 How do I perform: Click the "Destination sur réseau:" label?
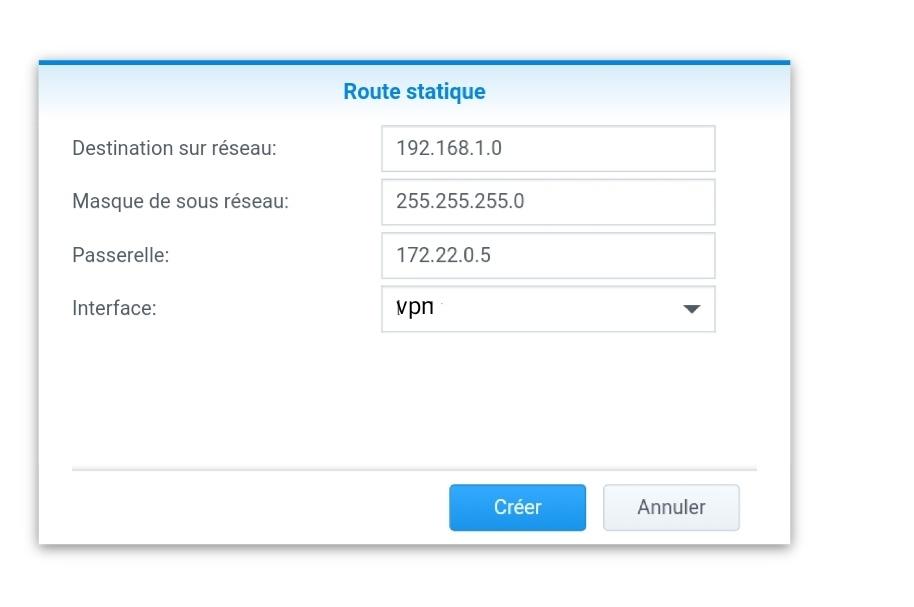click(x=174, y=148)
